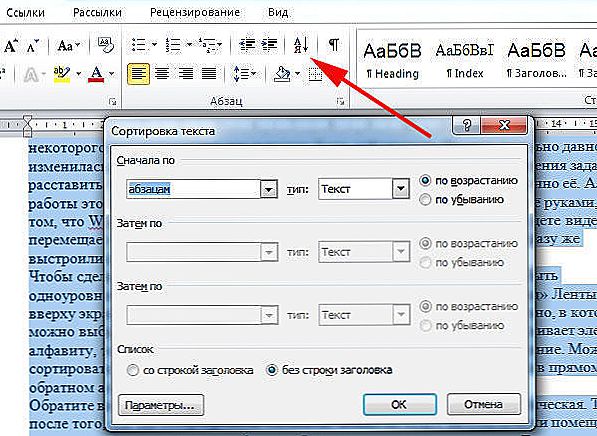This screenshot has width=597, height=436.
Task: Click the Параметры... button
Action: click(161, 405)
